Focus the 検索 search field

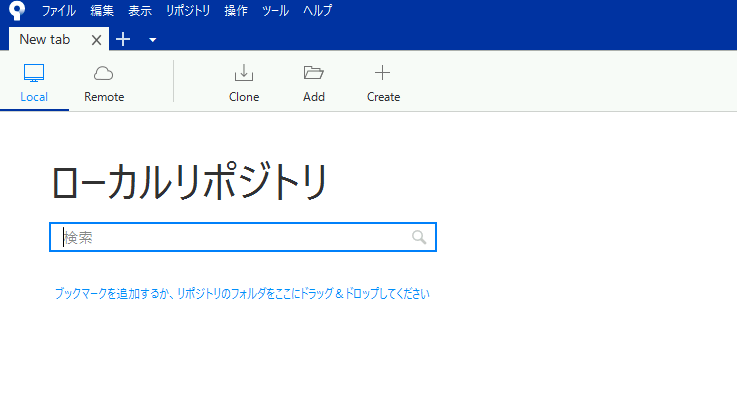click(x=243, y=237)
